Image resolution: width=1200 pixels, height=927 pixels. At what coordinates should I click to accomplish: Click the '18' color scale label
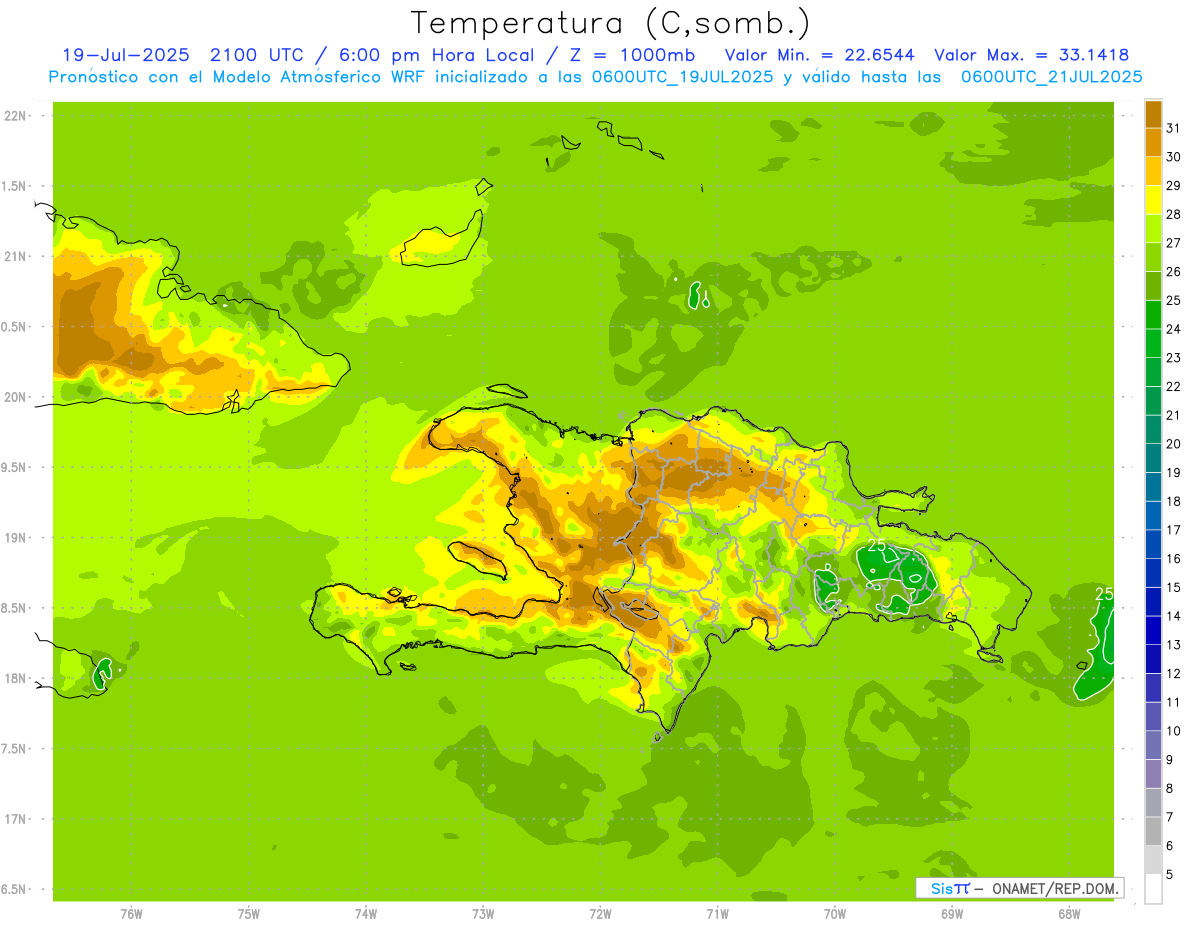click(x=1174, y=501)
